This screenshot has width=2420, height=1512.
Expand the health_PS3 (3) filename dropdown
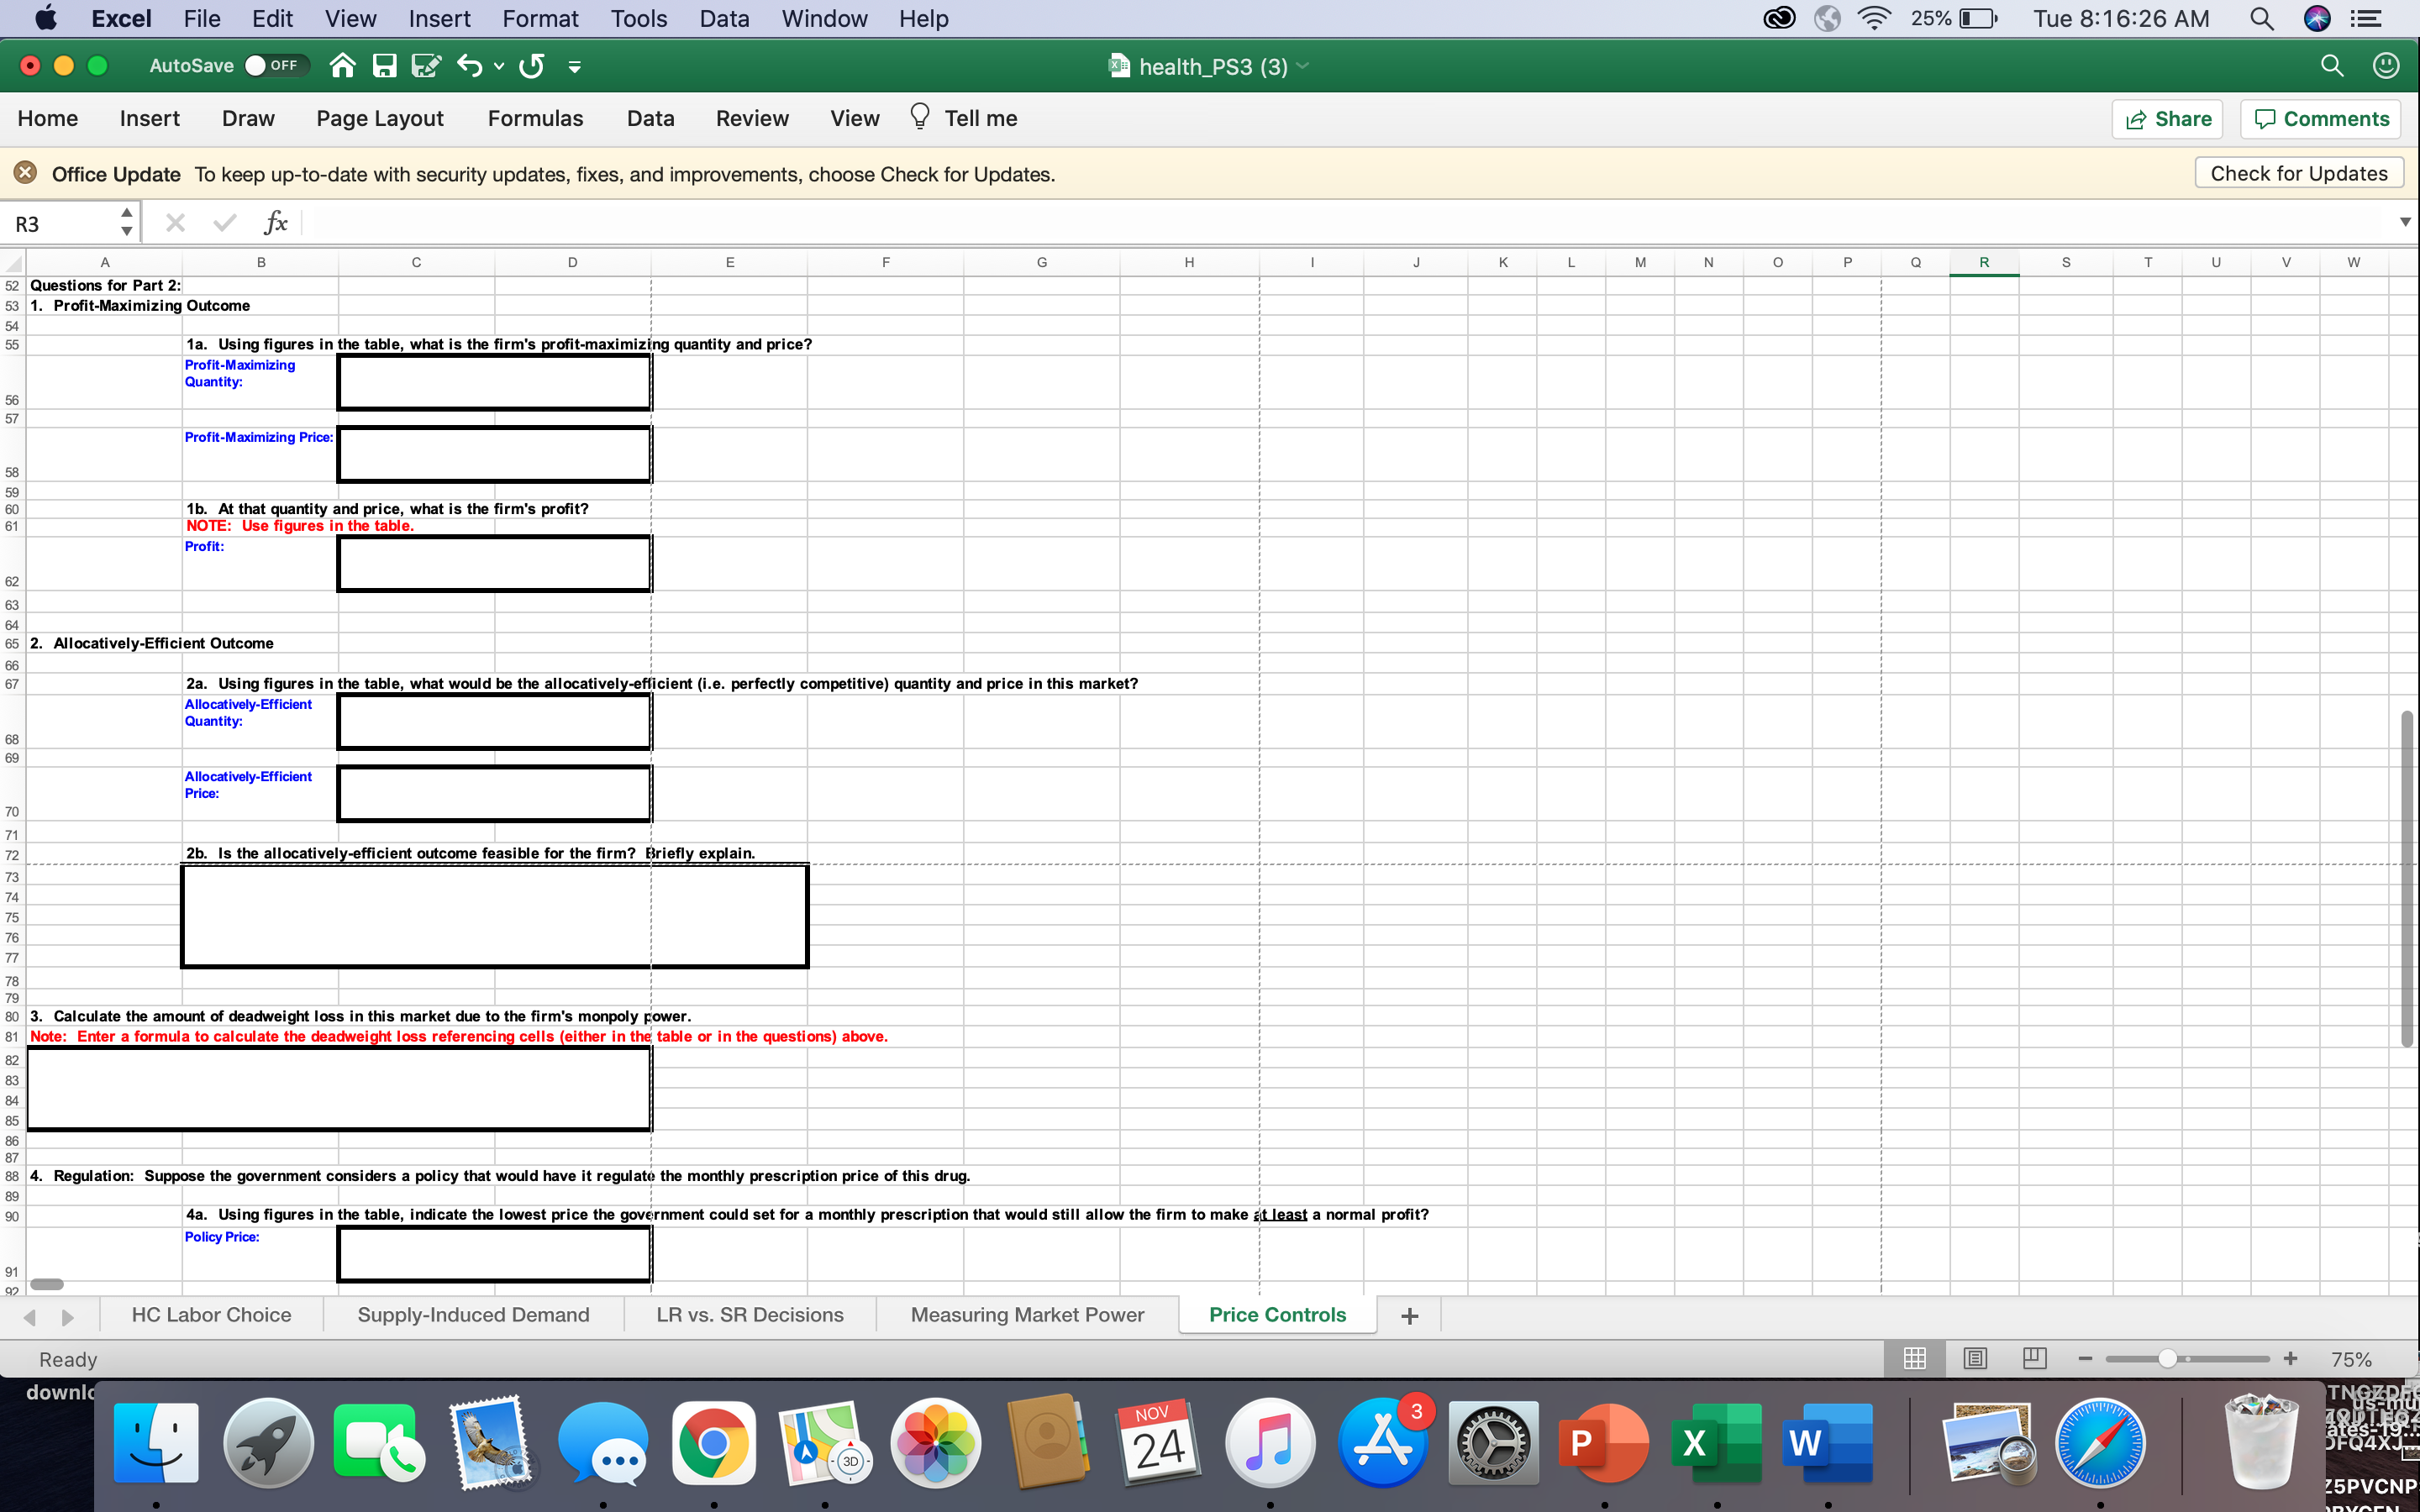pyautogui.click(x=1302, y=66)
